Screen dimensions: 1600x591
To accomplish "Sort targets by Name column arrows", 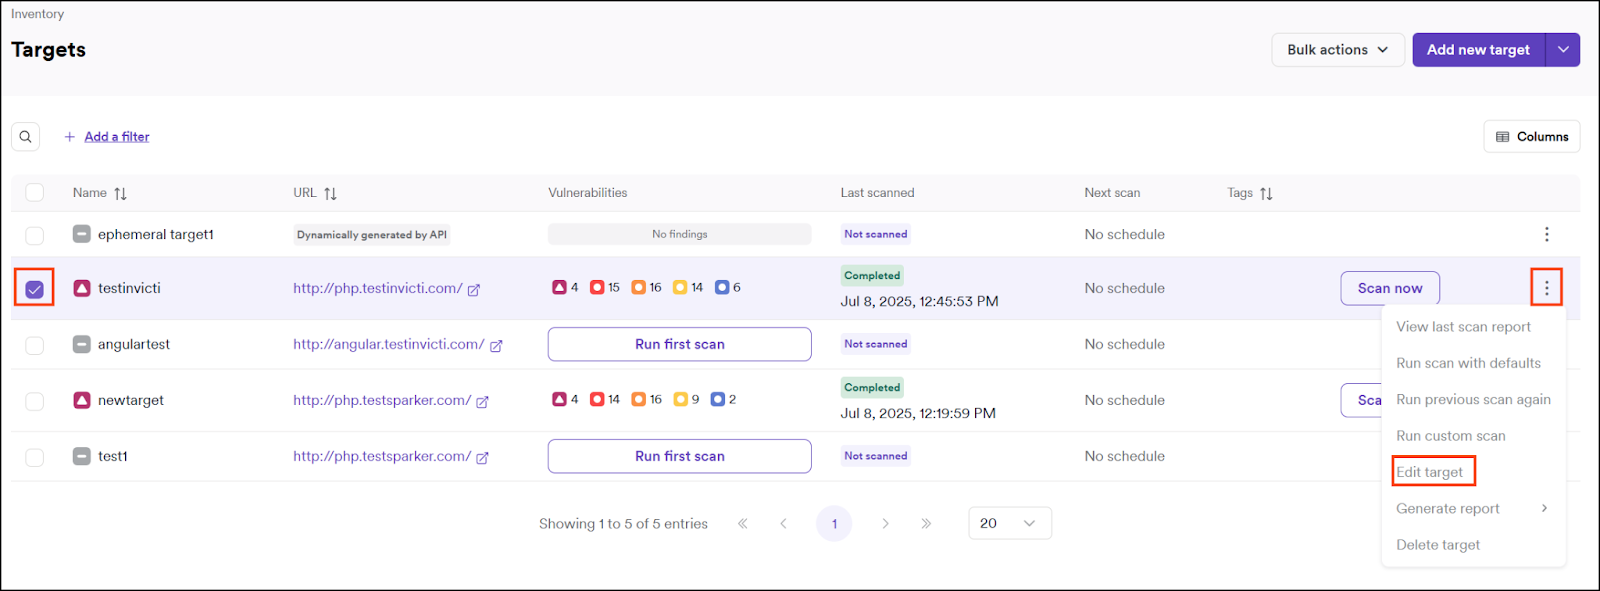I will [121, 194].
